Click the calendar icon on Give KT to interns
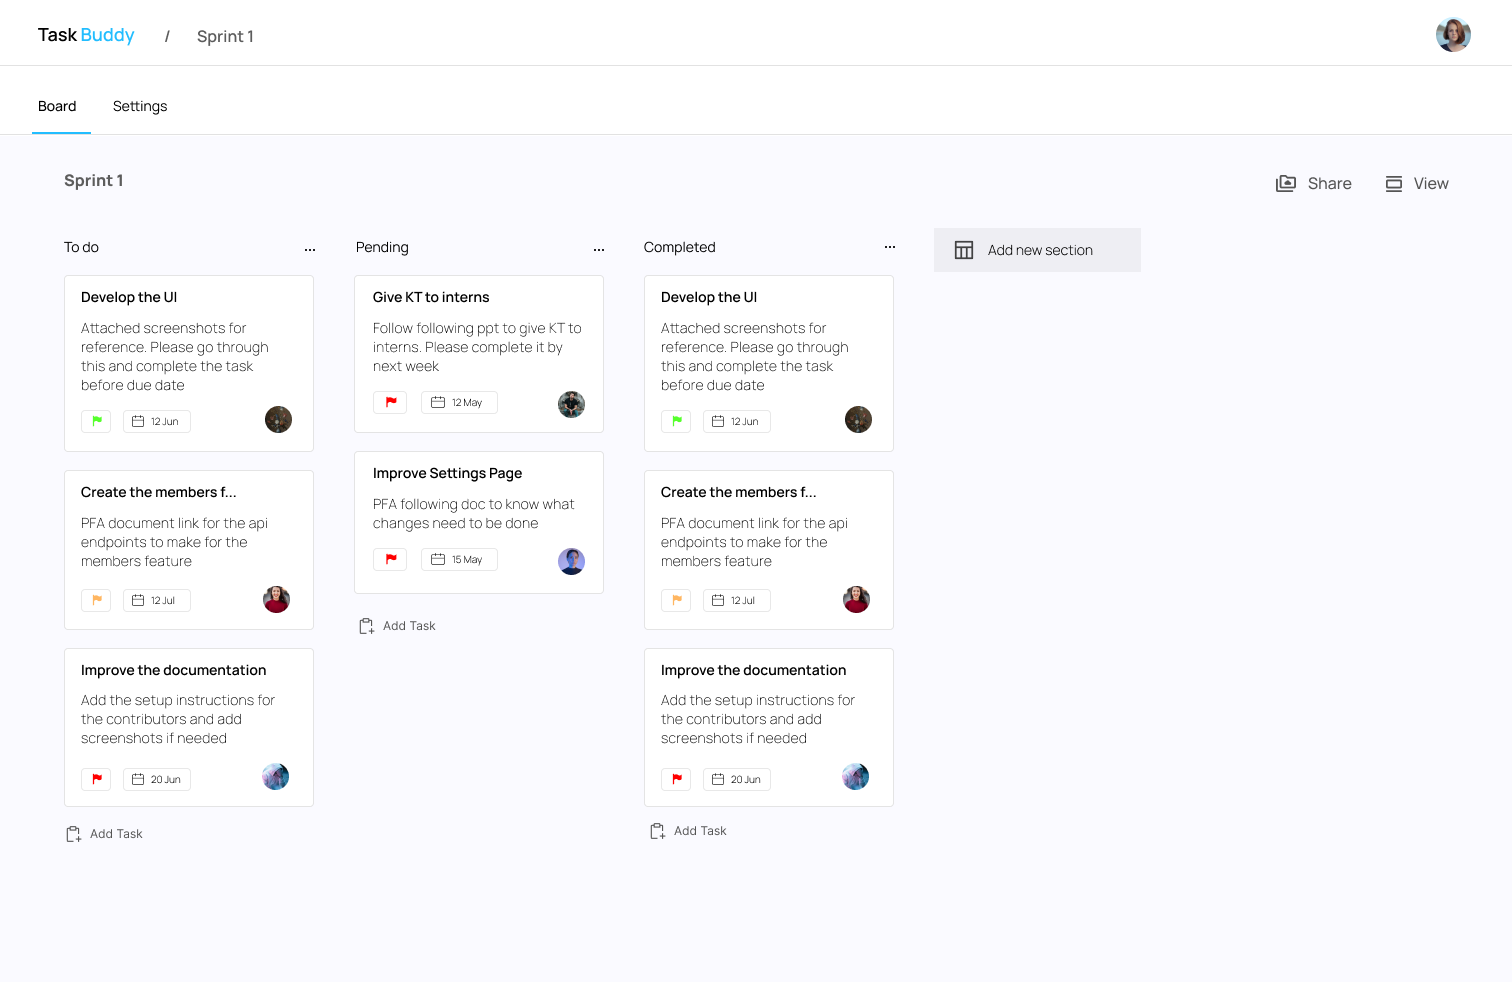Image resolution: width=1512 pixels, height=982 pixels. point(438,401)
